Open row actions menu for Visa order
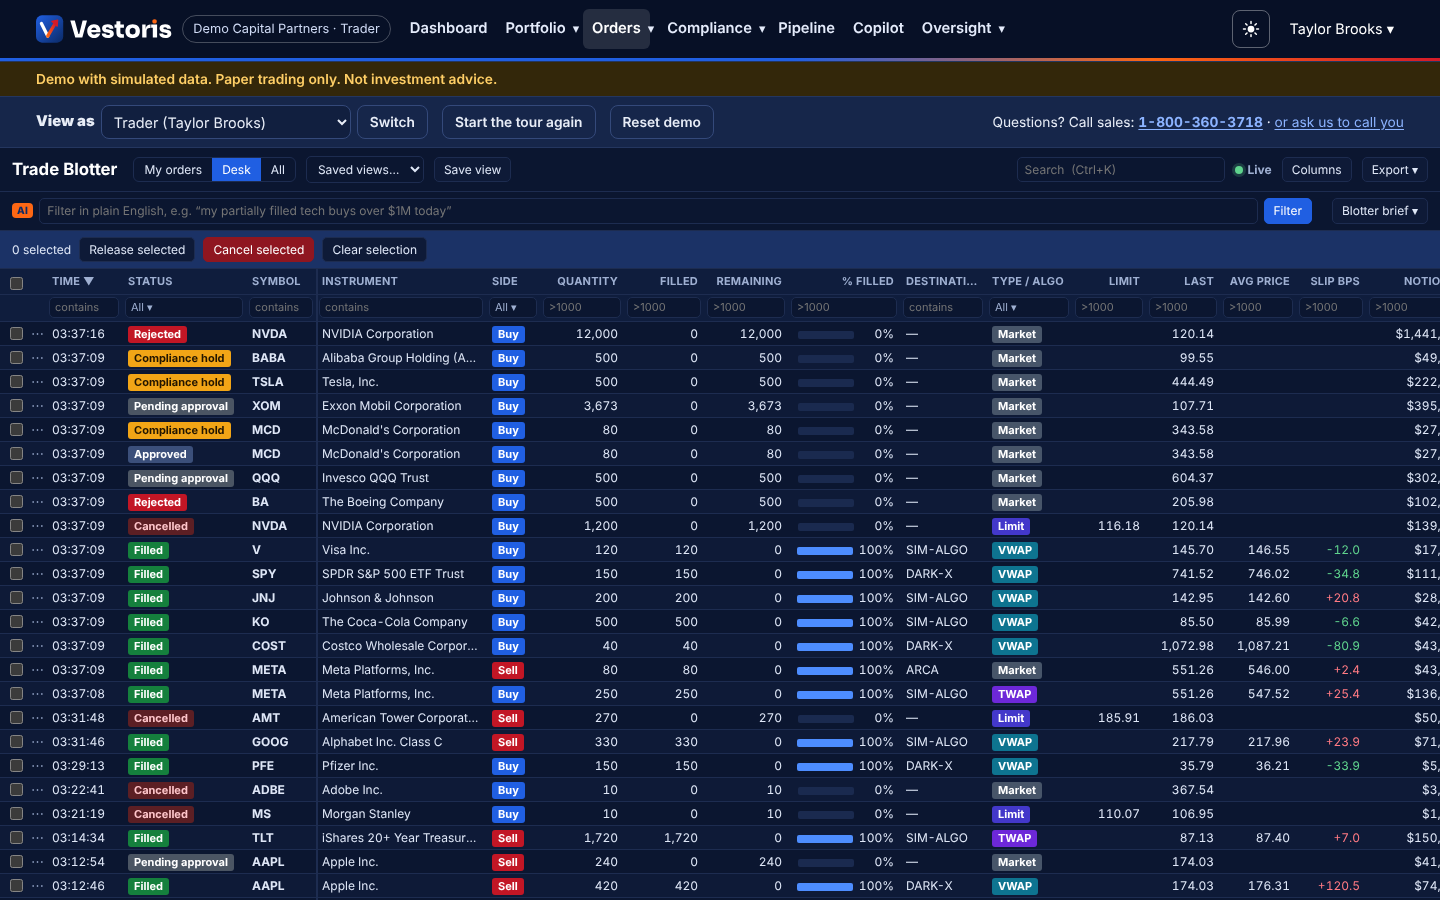This screenshot has width=1440, height=900. 38,550
